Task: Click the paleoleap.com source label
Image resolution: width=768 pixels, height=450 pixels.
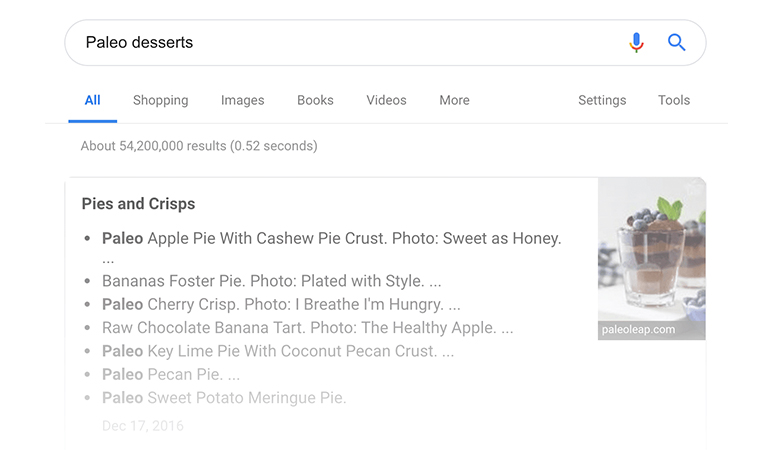Action: pyautogui.click(x=638, y=330)
